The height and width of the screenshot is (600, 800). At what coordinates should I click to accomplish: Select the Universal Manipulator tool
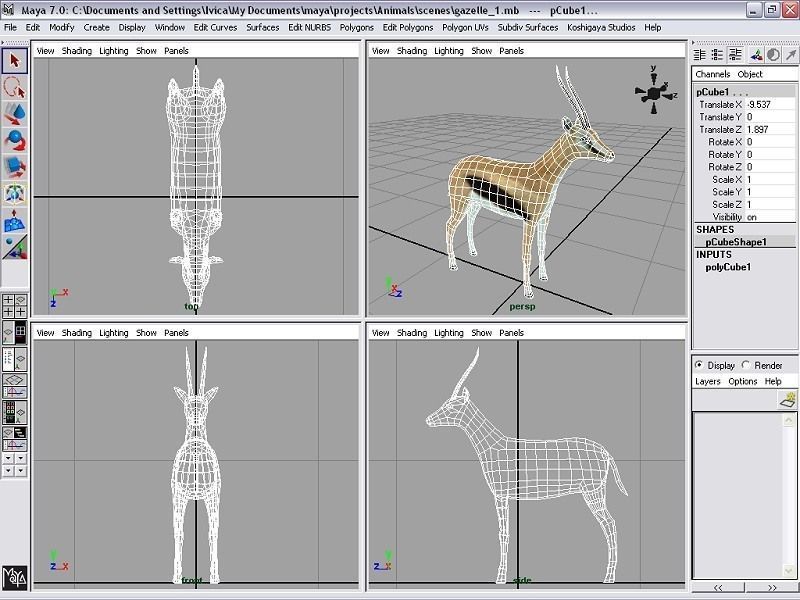14,194
